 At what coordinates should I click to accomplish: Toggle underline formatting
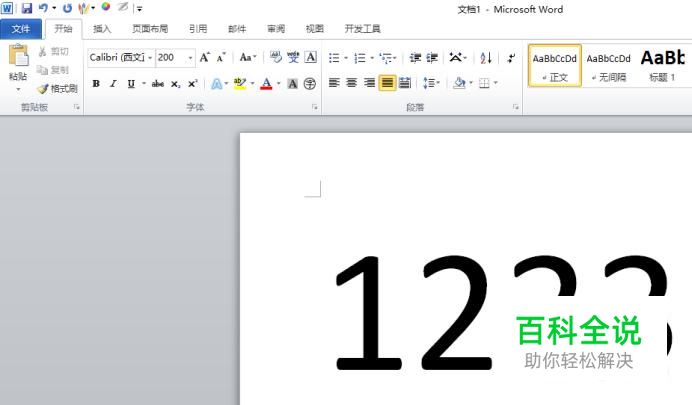pos(131,83)
